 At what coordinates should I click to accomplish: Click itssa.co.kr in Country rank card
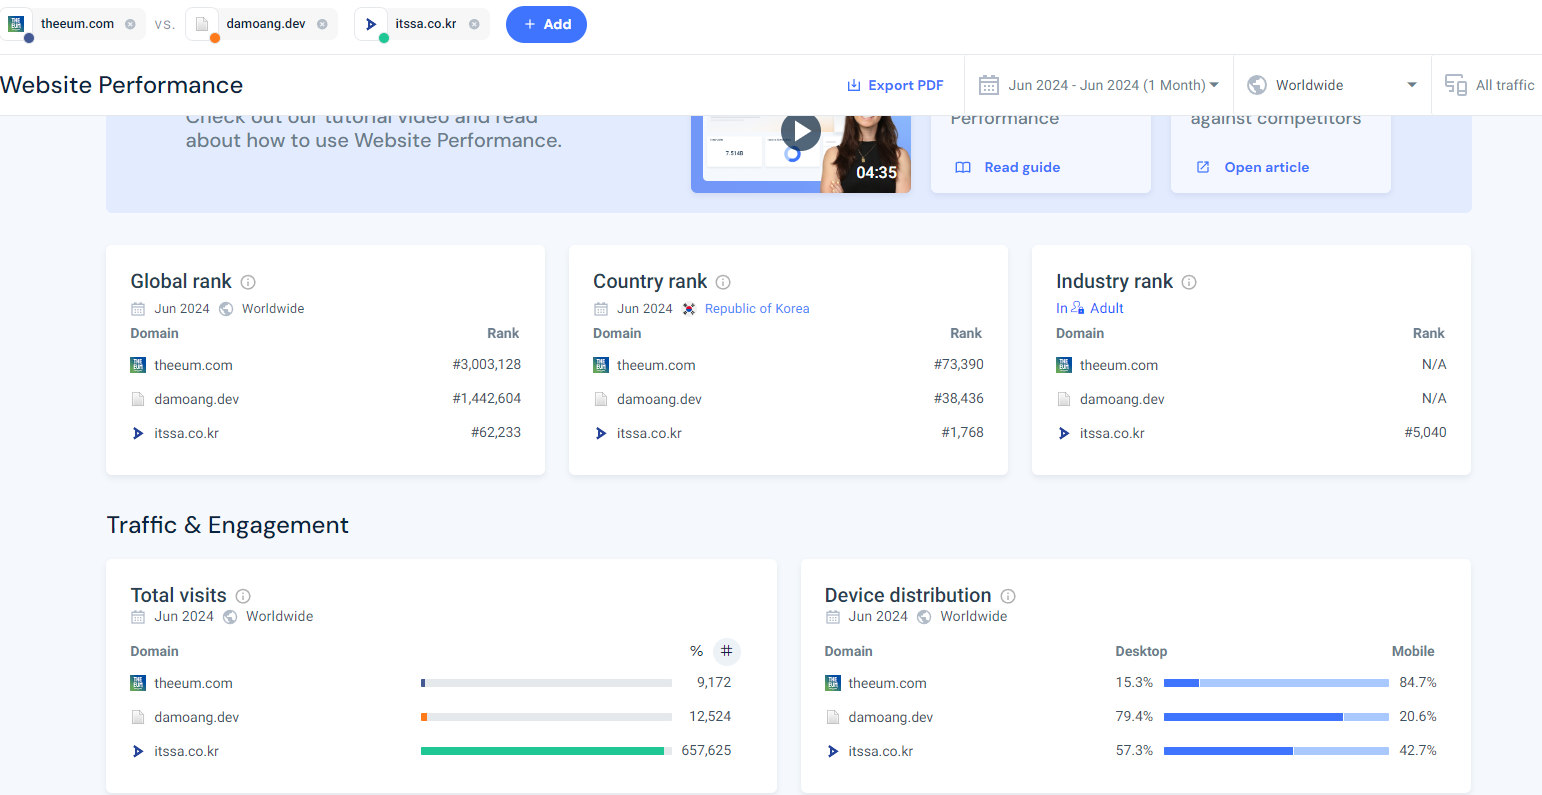click(x=649, y=433)
